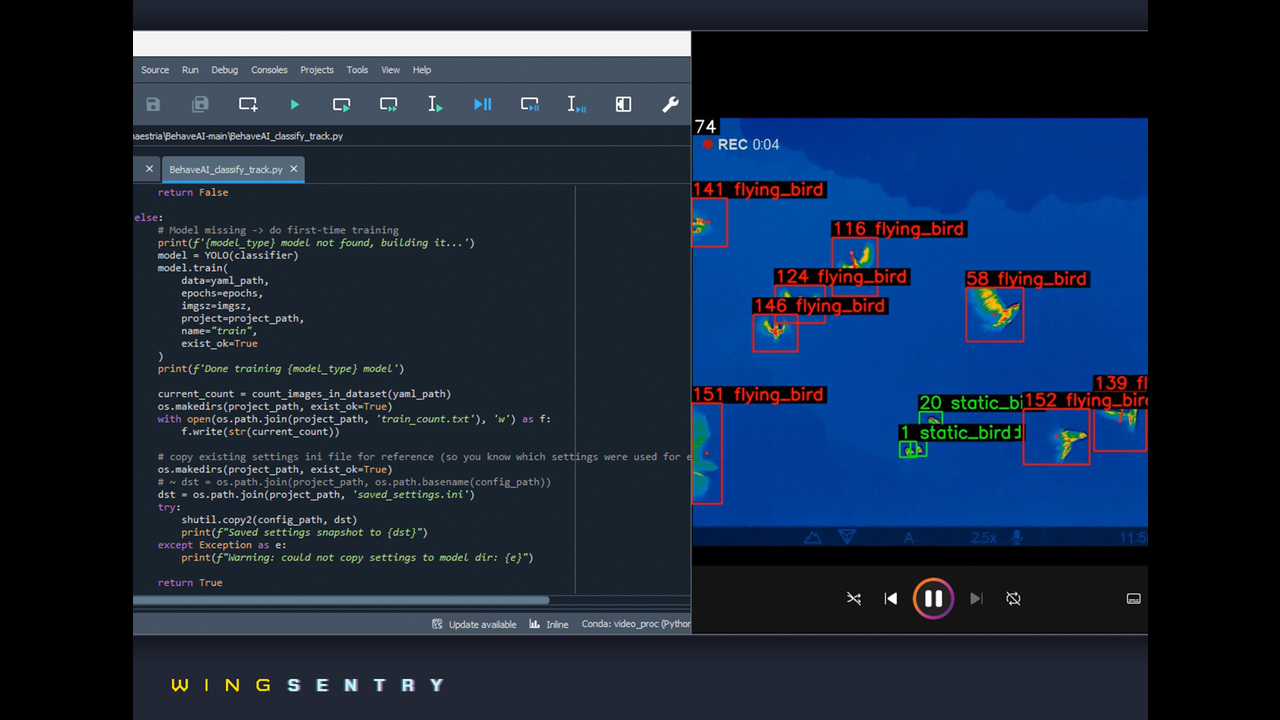Click the Save file icon in Spyder toolbar
Viewport: 1280px width, 720px height.
click(153, 104)
